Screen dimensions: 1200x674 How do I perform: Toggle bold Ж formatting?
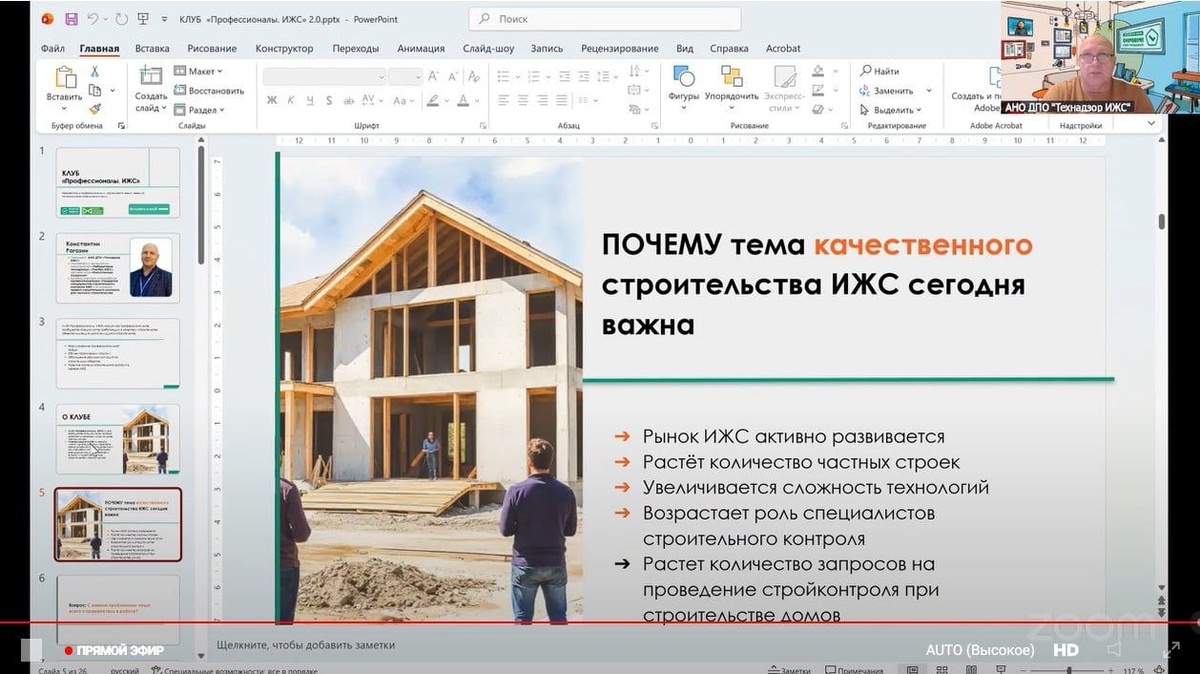[x=272, y=100]
